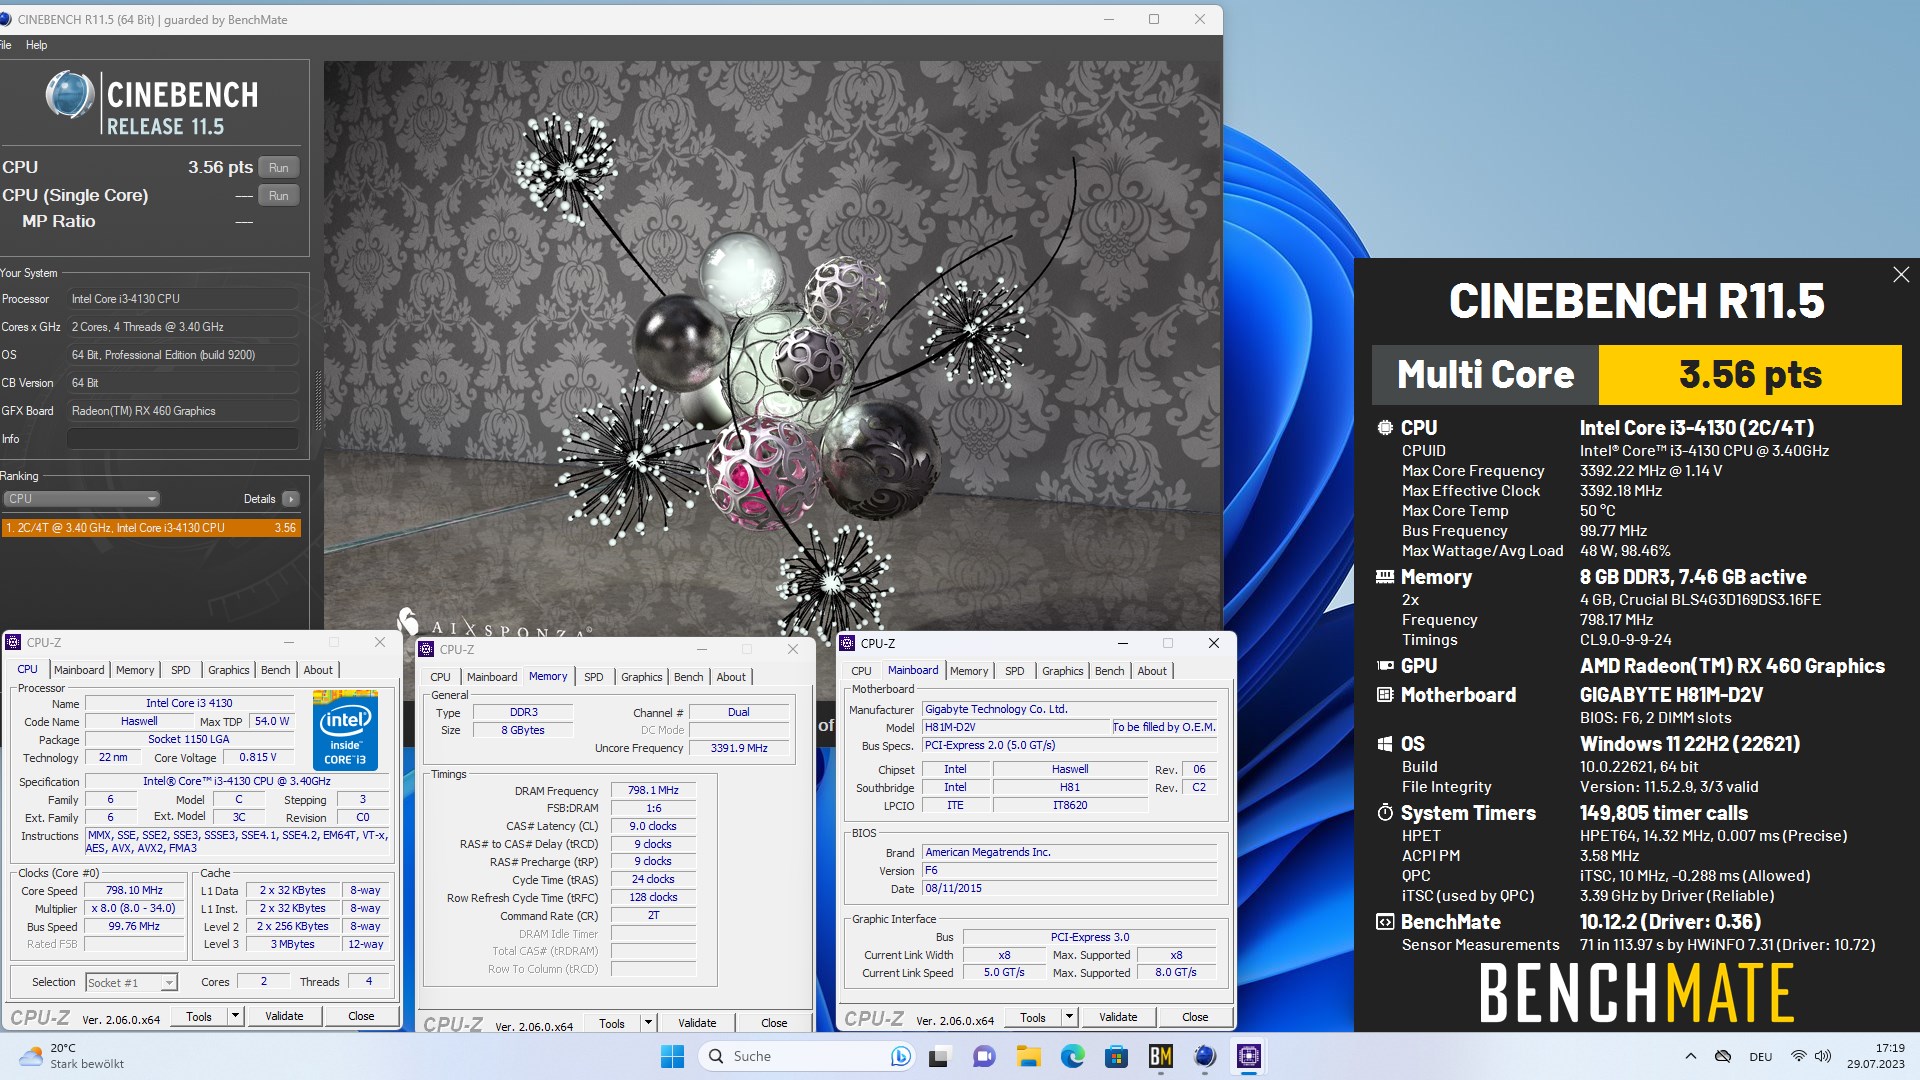This screenshot has width=1920, height=1080.
Task: Click the H81M-D2V model field in CPU-Z
Action: (x=1016, y=727)
